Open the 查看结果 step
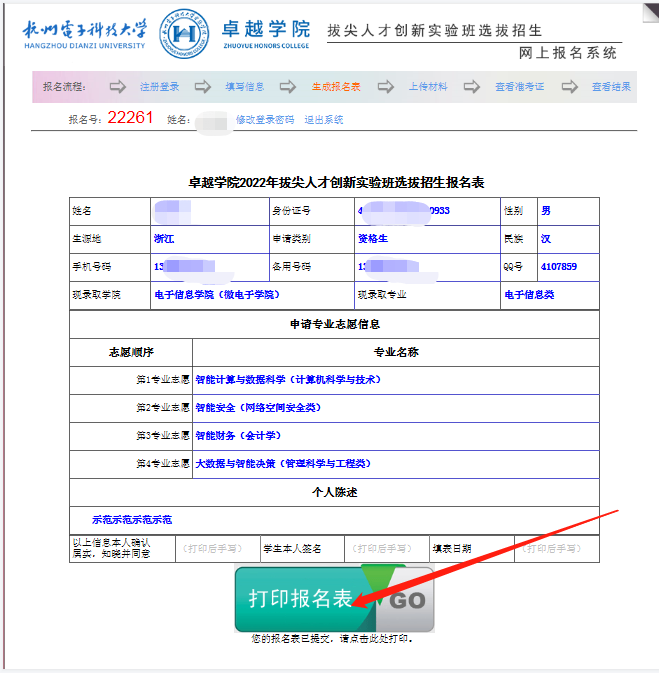This screenshot has height=673, width=659. coord(611,87)
